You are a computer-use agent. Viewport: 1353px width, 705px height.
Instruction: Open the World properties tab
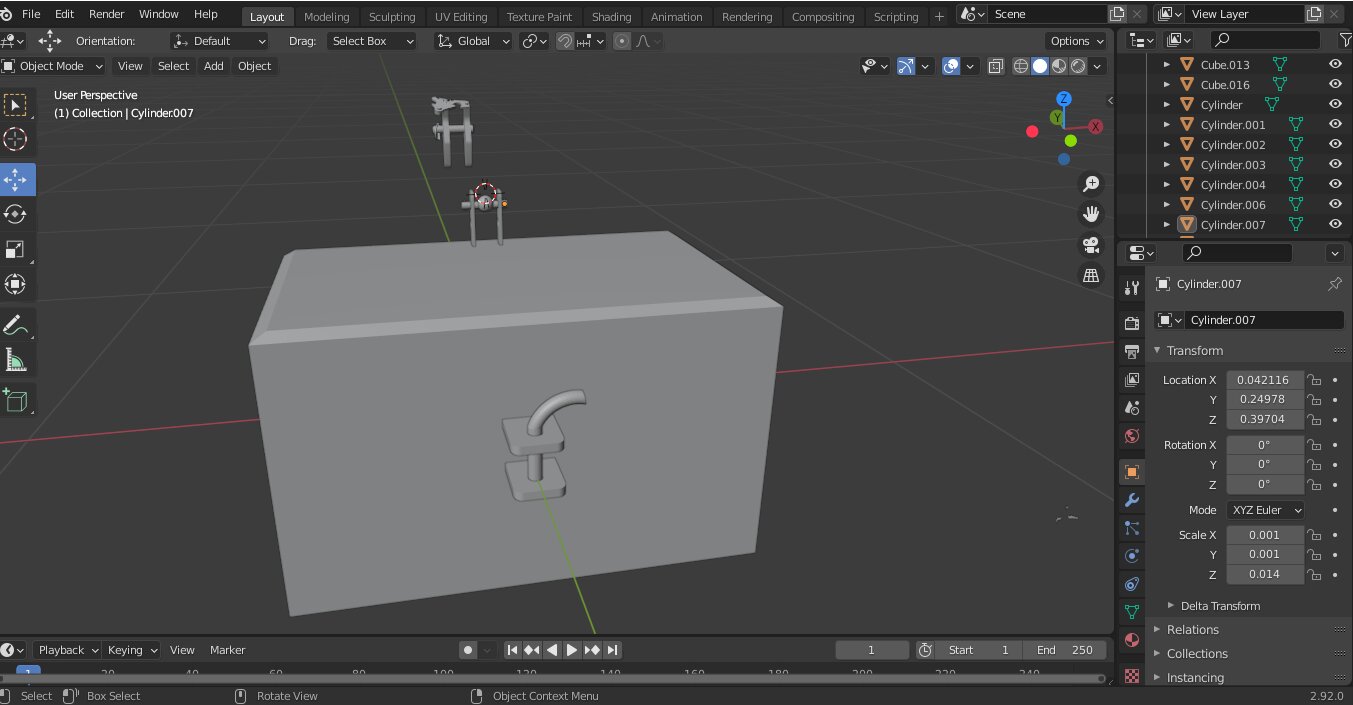[x=1132, y=436]
